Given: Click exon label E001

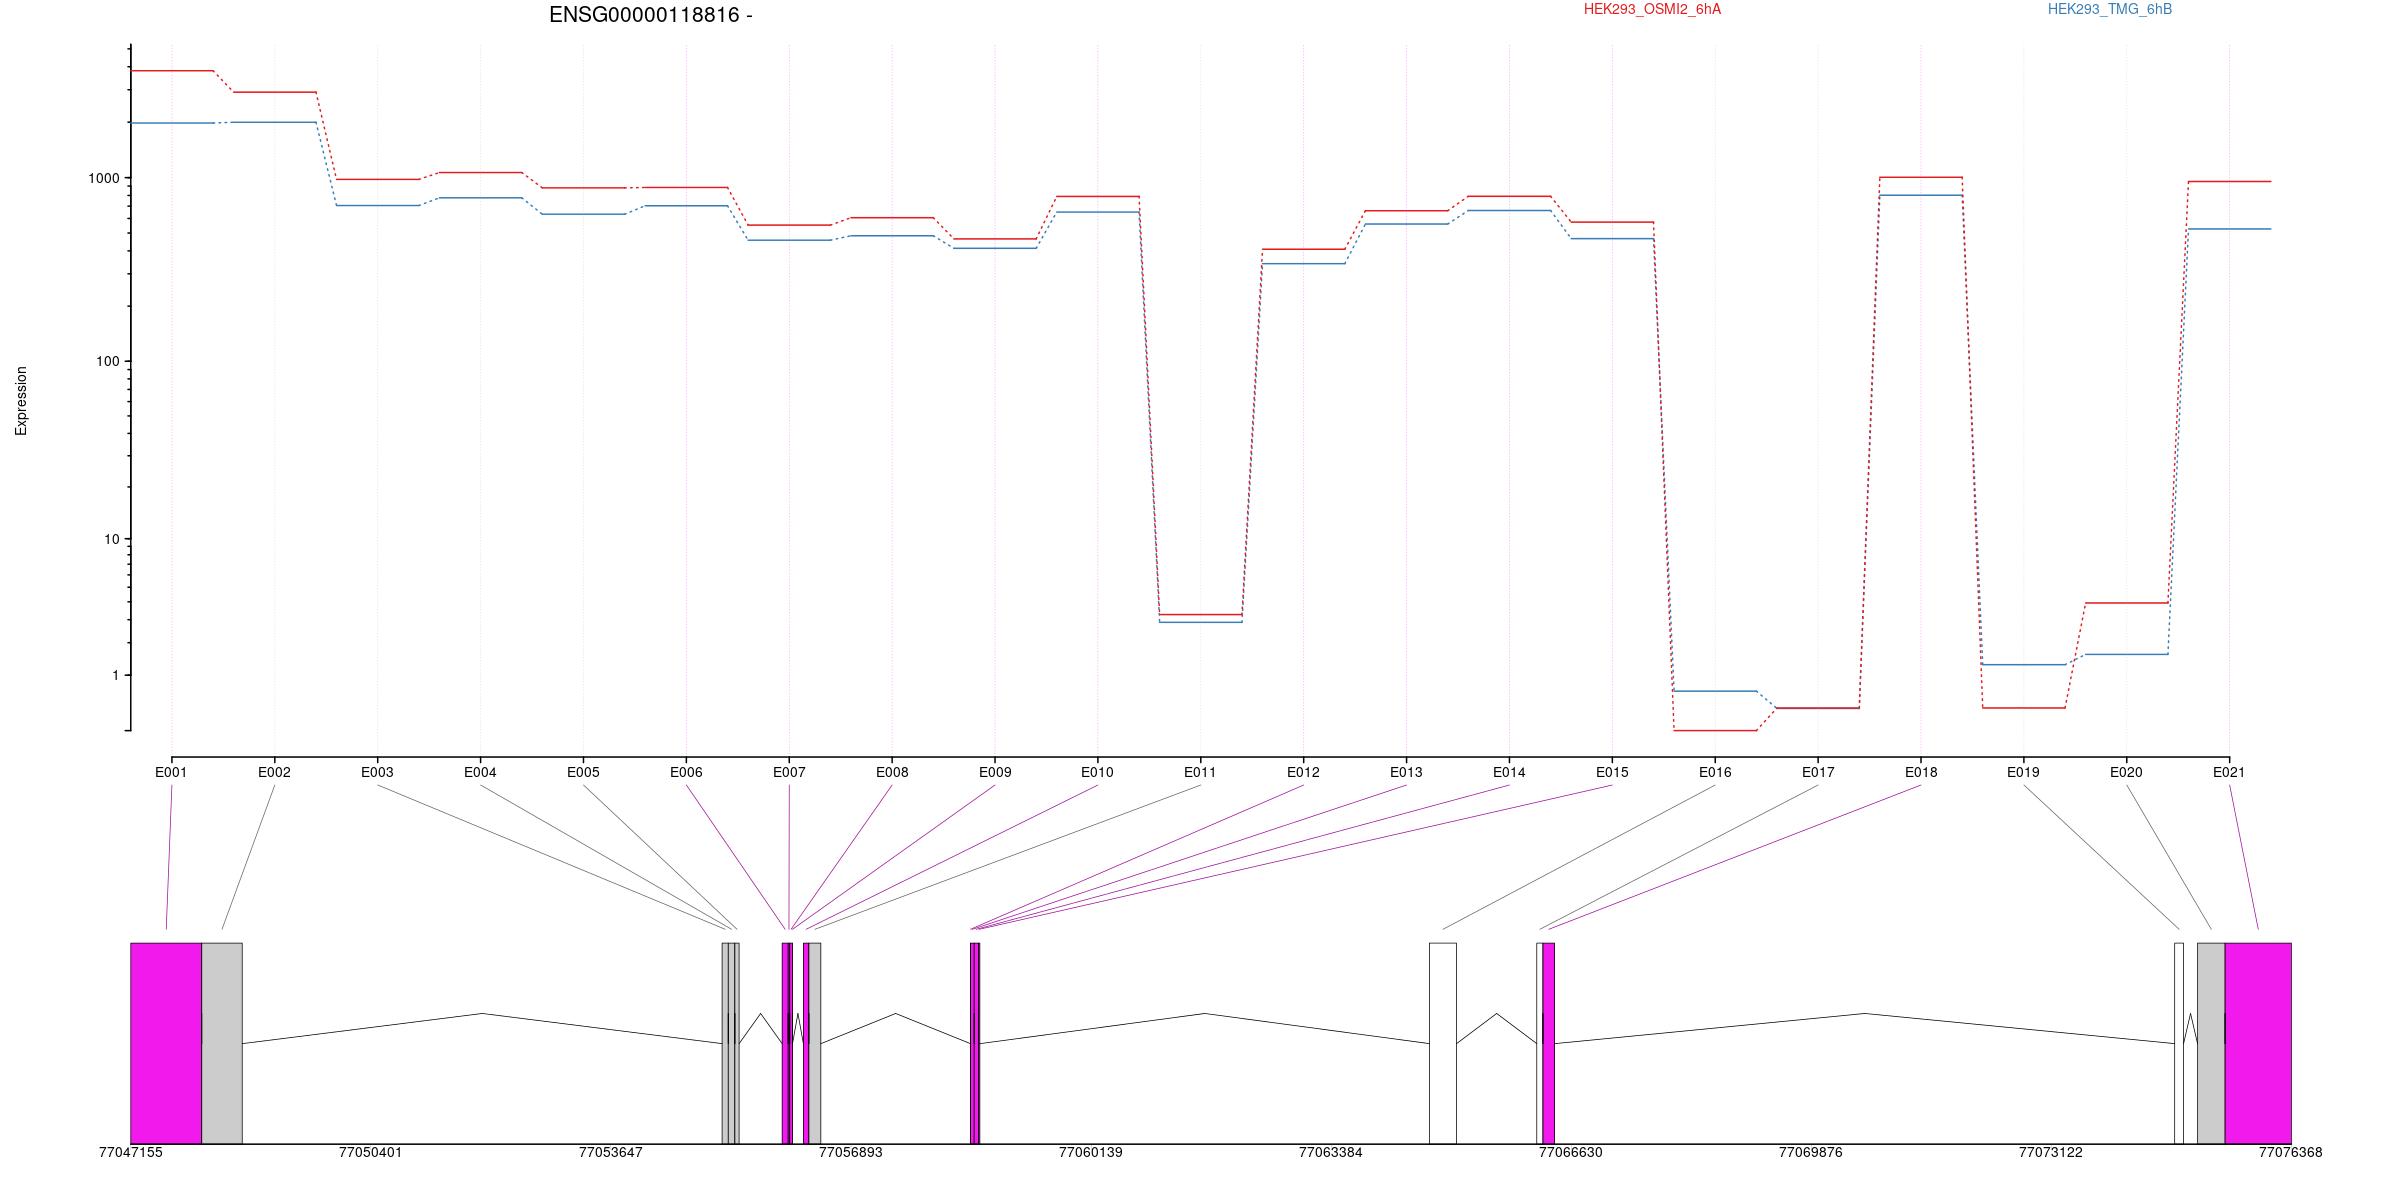Looking at the screenshot, I should click(x=171, y=772).
